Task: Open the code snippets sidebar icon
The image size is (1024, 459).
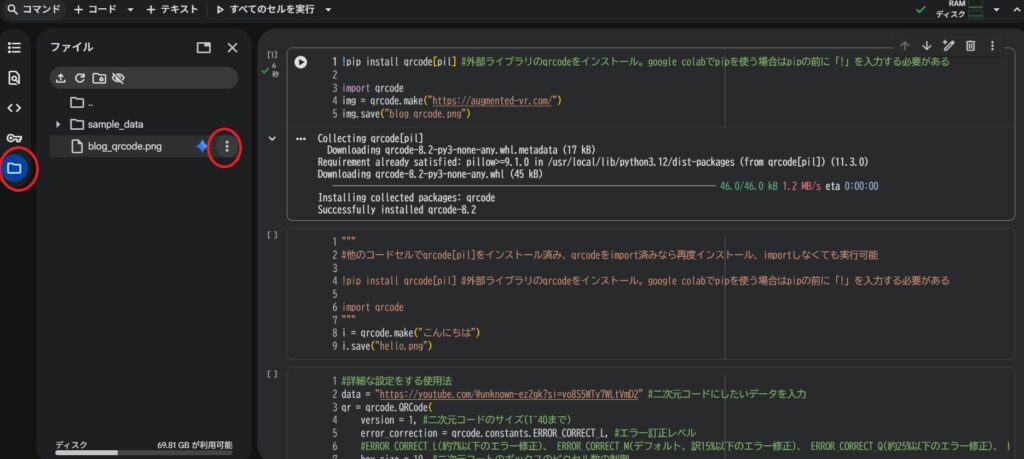Action: coord(14,108)
